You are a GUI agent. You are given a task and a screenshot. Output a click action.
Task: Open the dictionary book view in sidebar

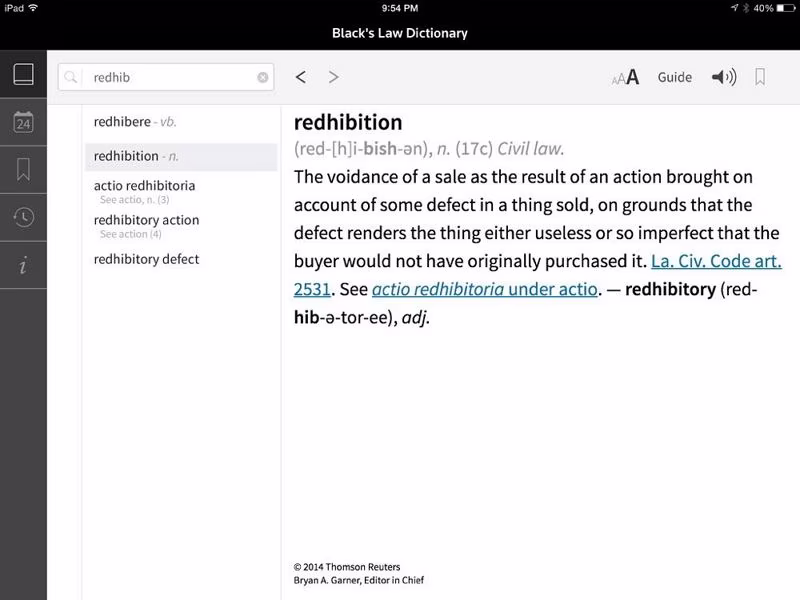(x=23, y=74)
